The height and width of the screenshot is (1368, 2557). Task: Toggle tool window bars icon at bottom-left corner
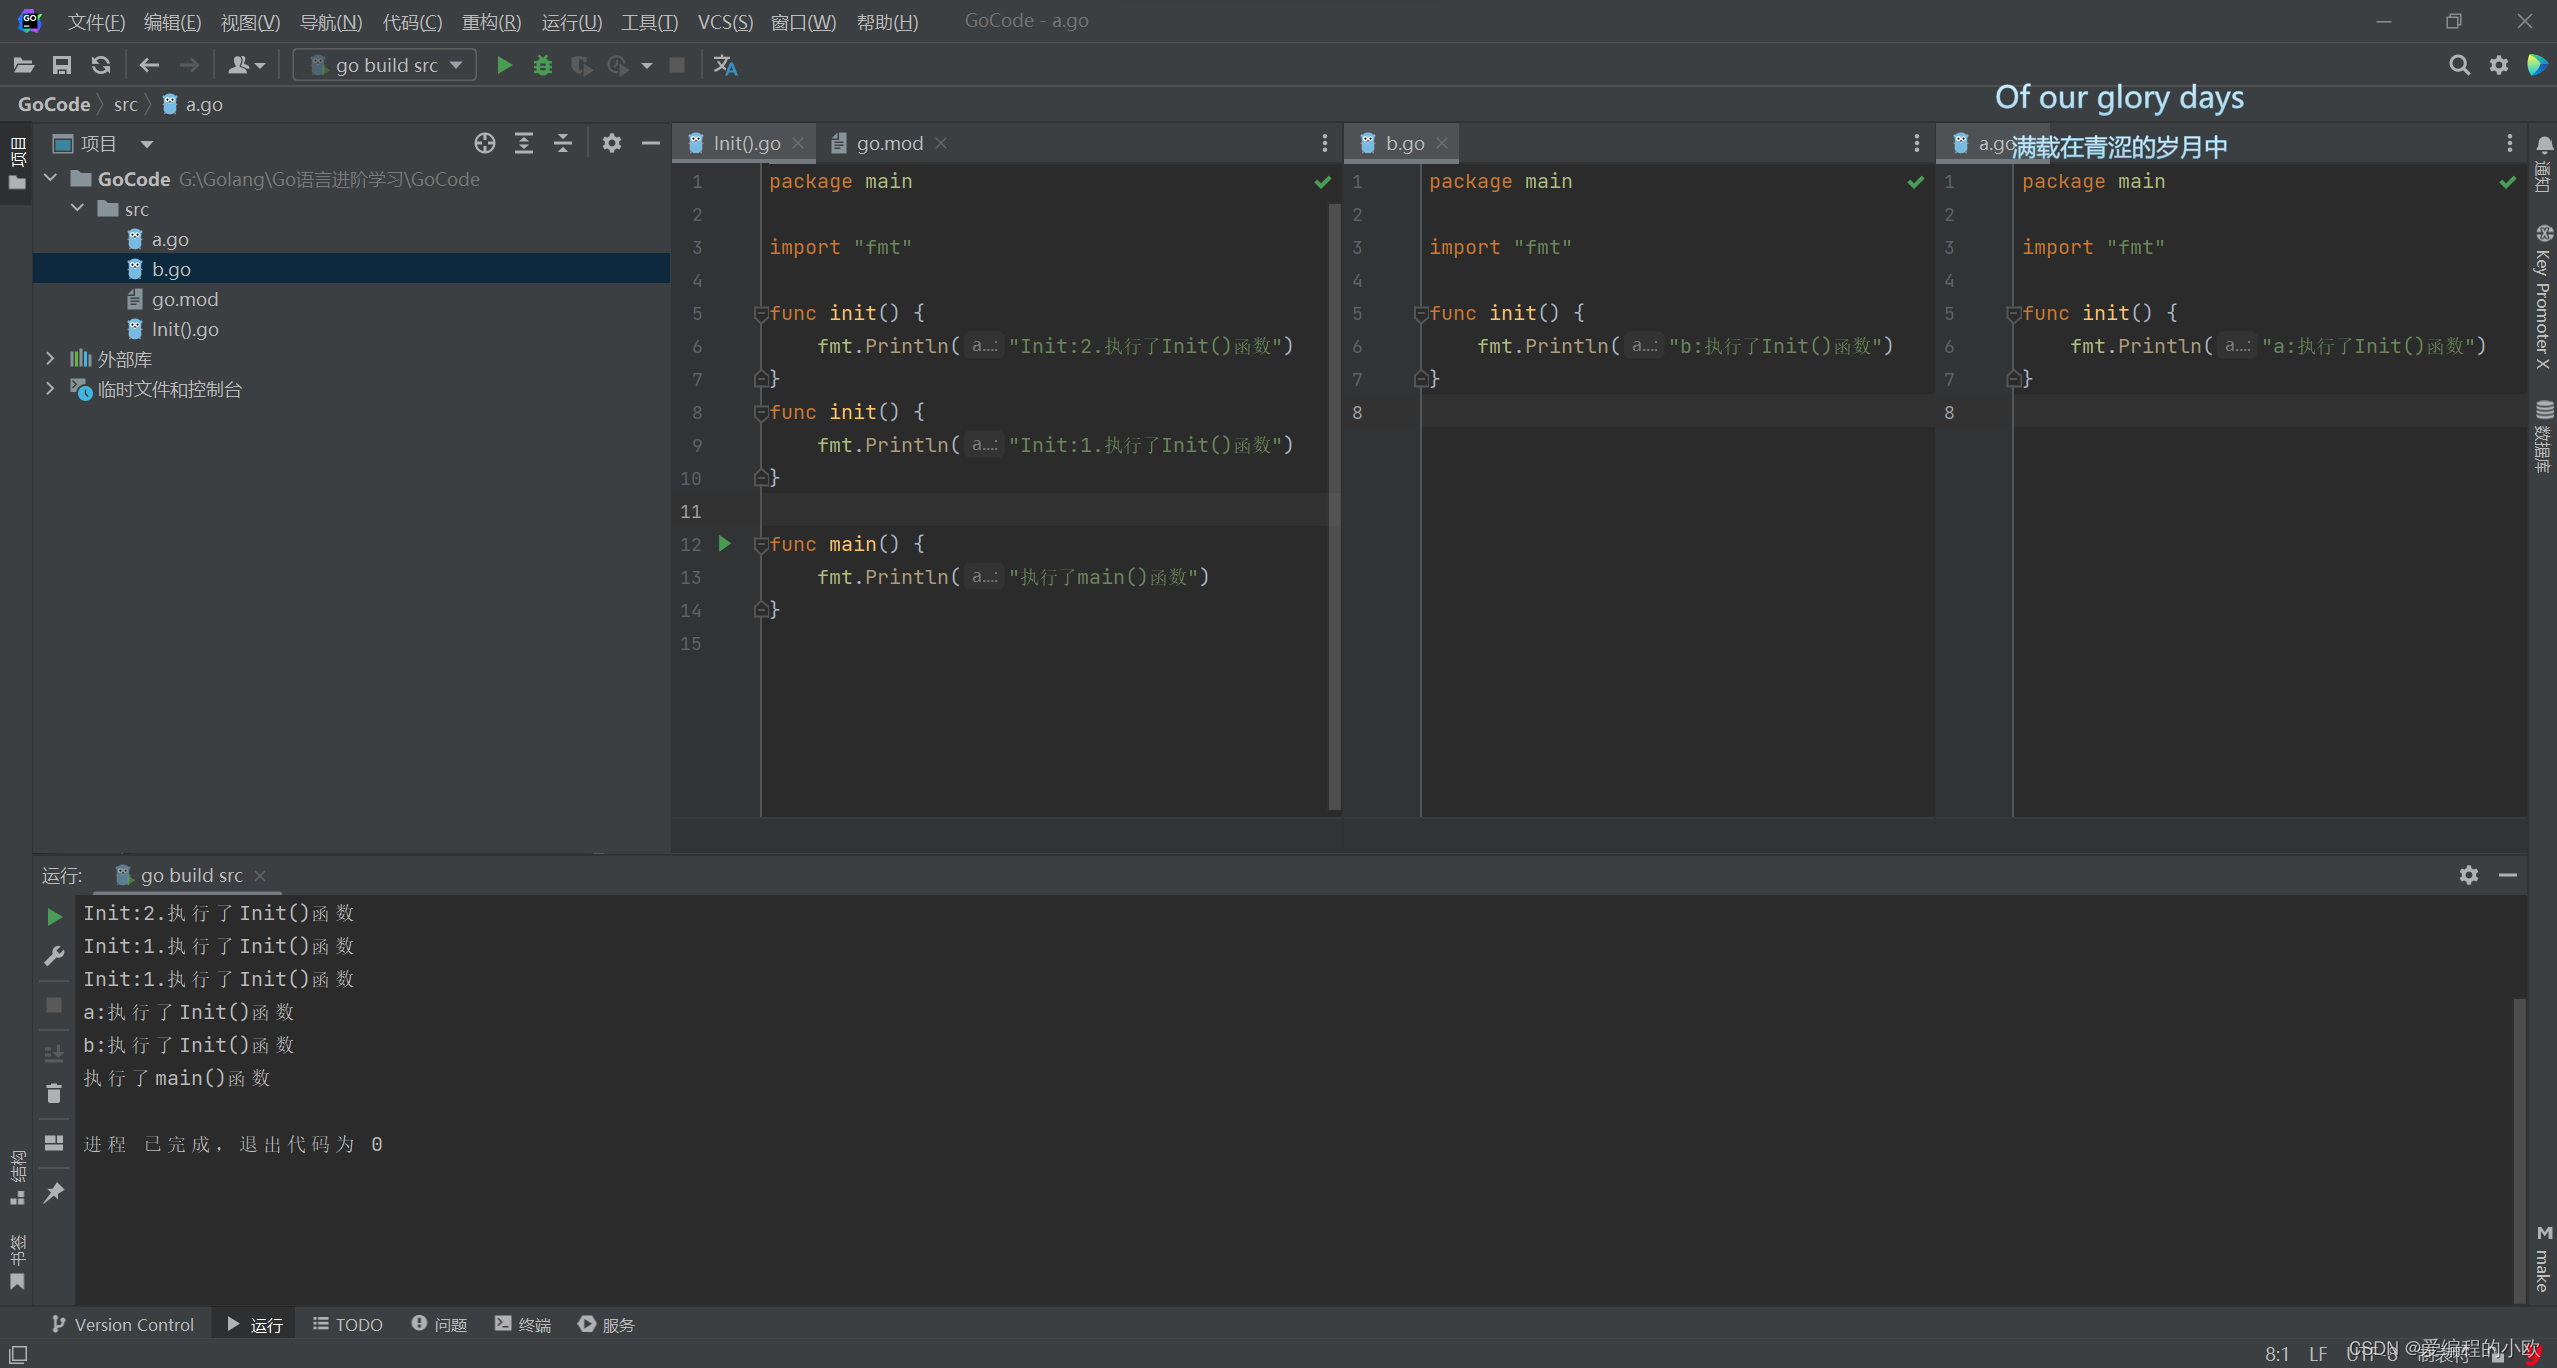coord(18,1353)
